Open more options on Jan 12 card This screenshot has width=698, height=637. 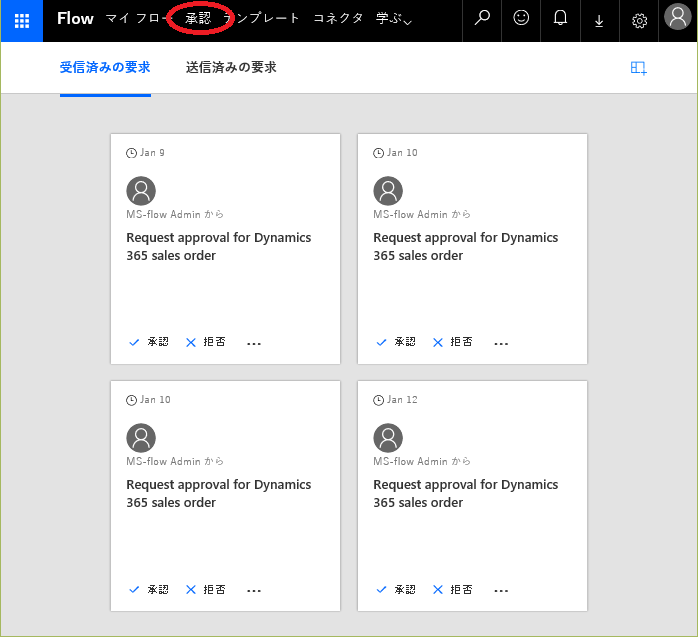click(x=501, y=591)
